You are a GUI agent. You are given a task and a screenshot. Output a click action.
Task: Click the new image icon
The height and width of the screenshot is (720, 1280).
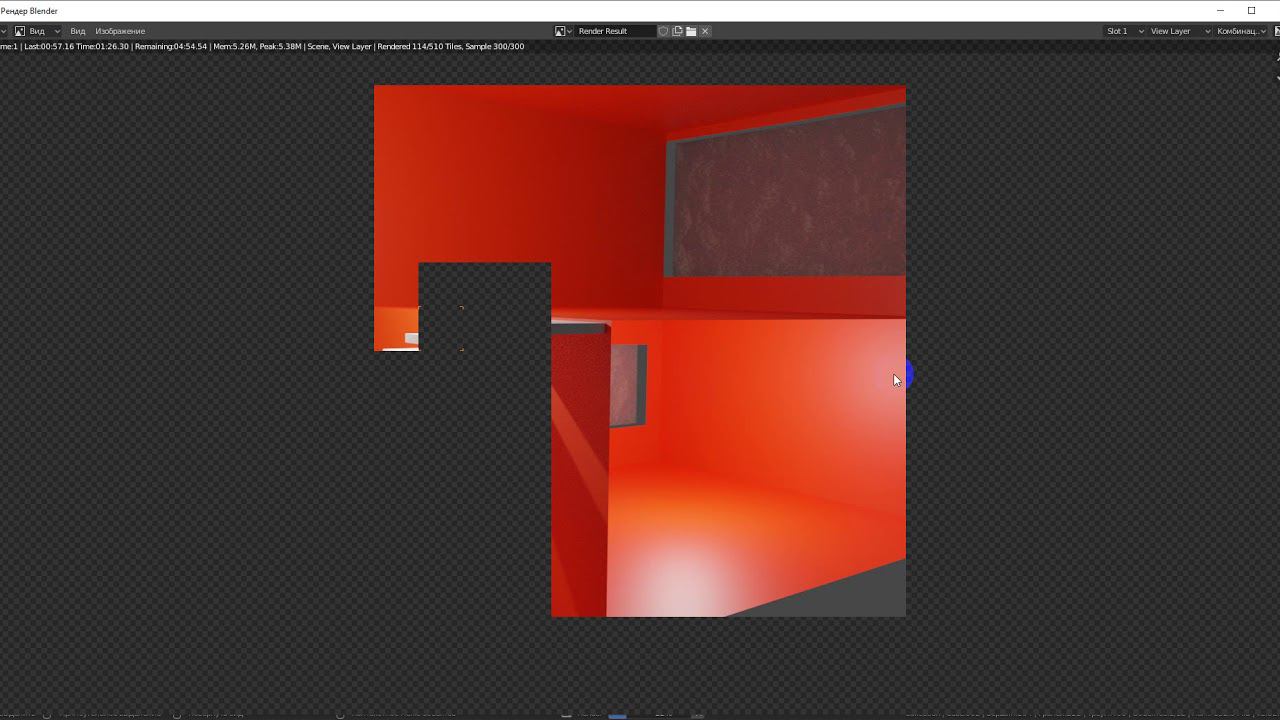pyautogui.click(x=677, y=31)
